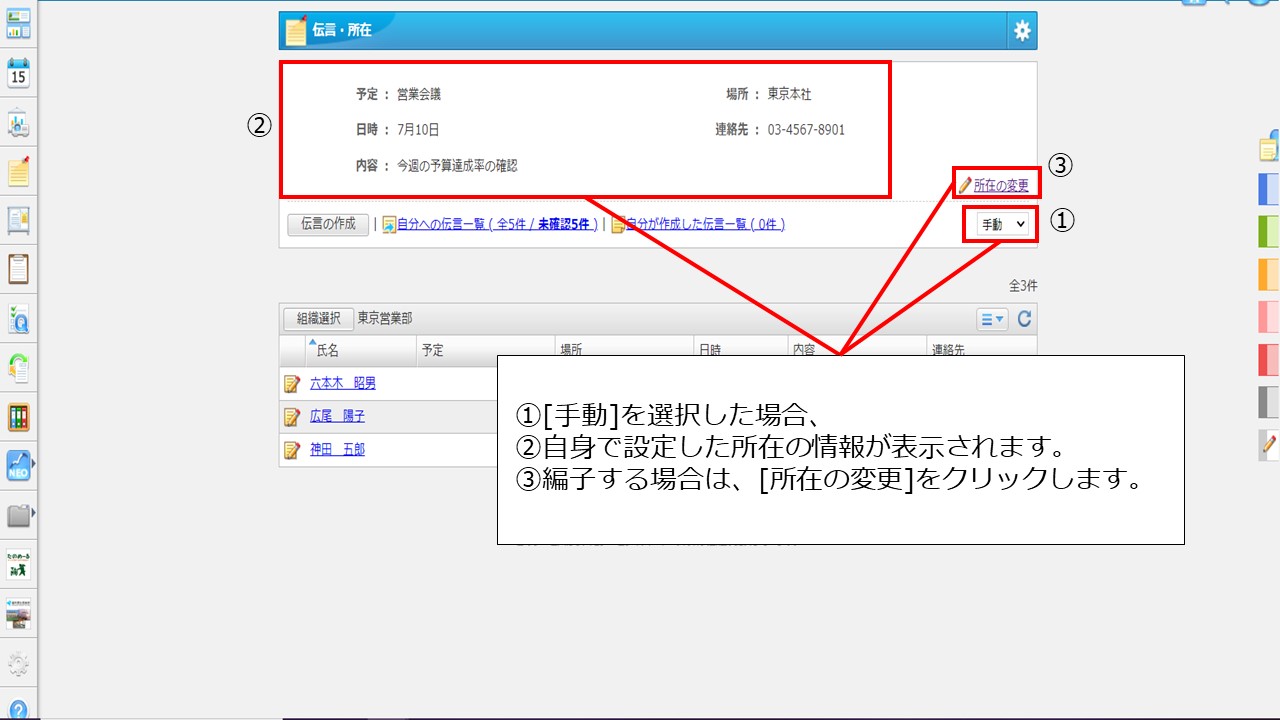Open 自分への伝言一覧 link
The height and width of the screenshot is (720, 1280).
[x=497, y=225]
